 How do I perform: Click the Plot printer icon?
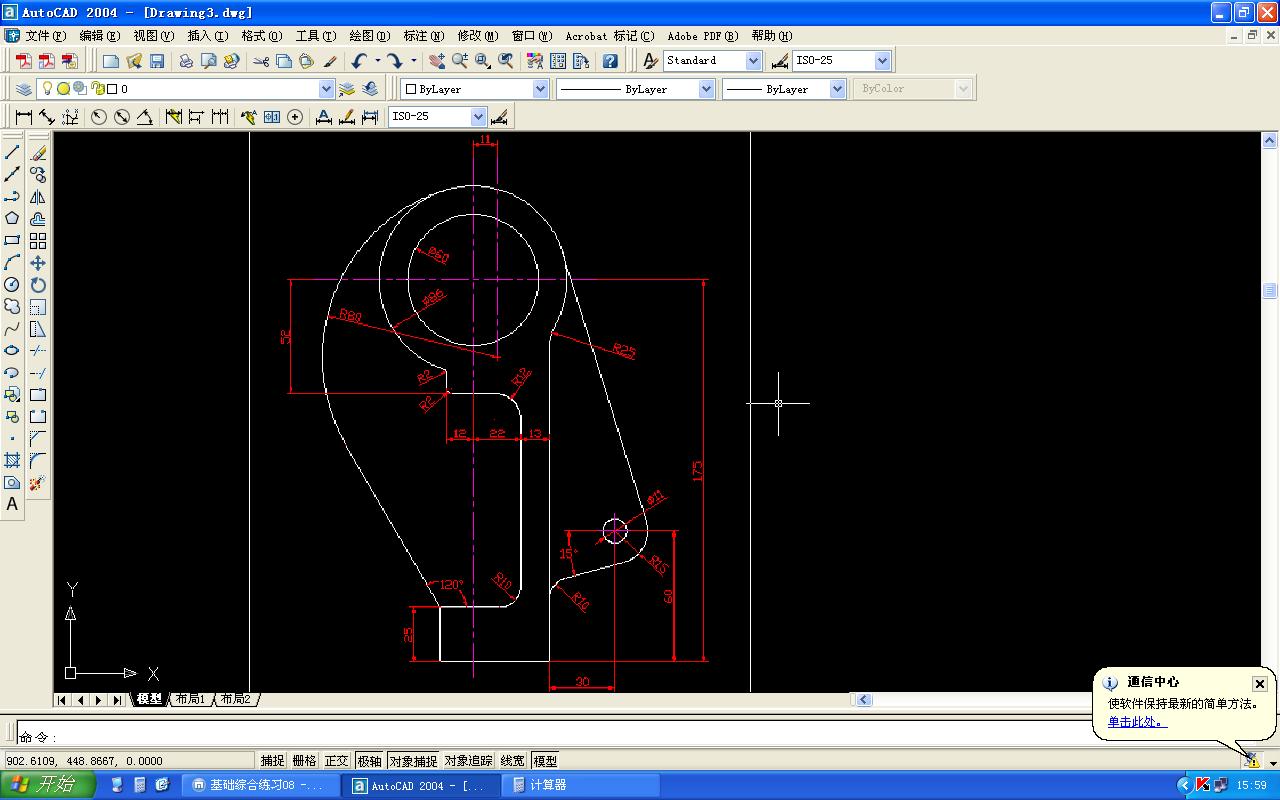[186, 61]
